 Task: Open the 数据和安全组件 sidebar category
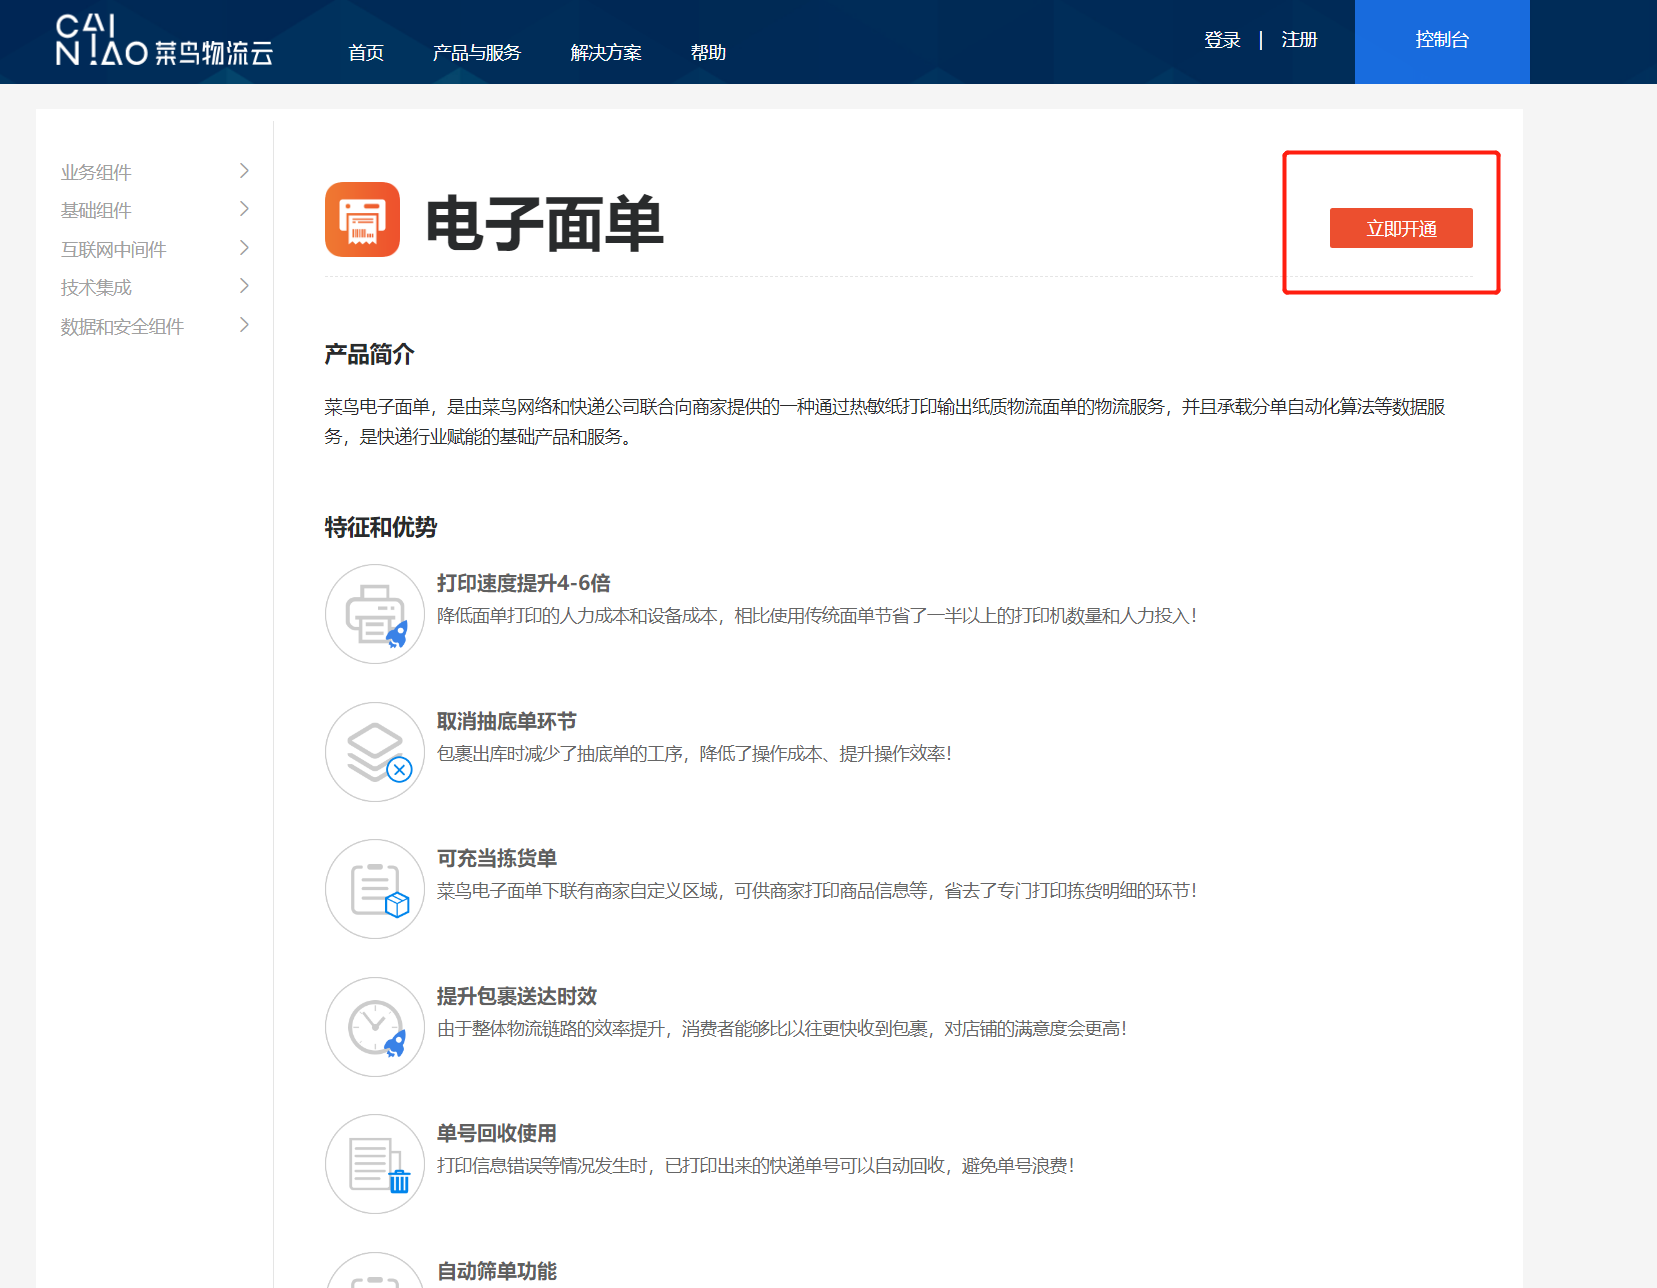click(x=122, y=326)
